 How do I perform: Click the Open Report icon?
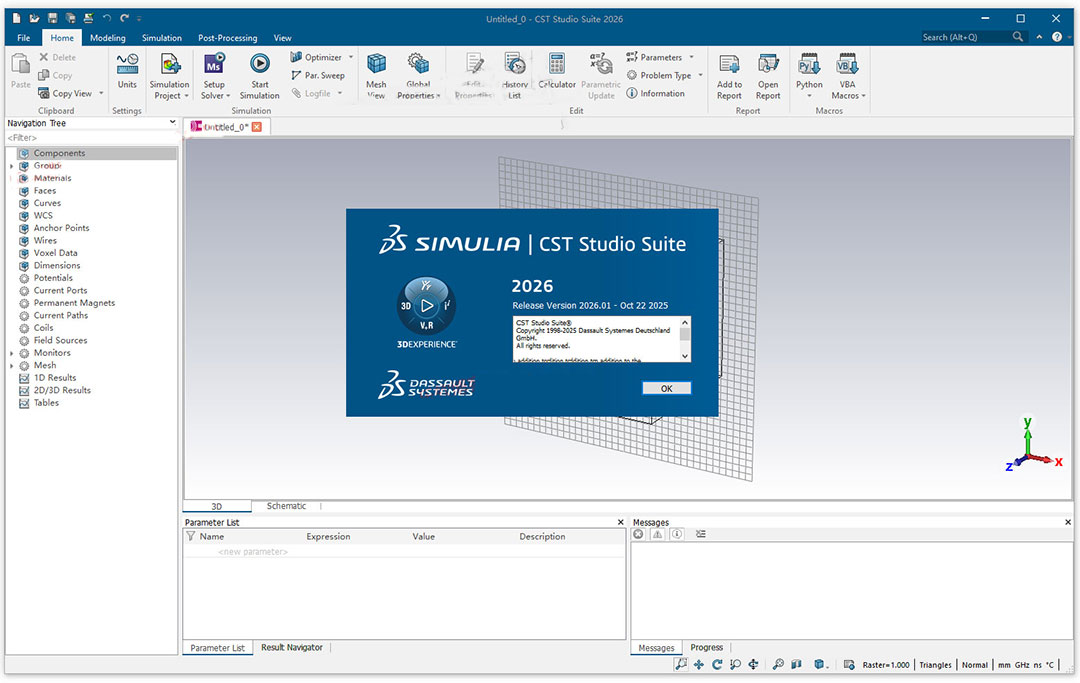coord(768,65)
